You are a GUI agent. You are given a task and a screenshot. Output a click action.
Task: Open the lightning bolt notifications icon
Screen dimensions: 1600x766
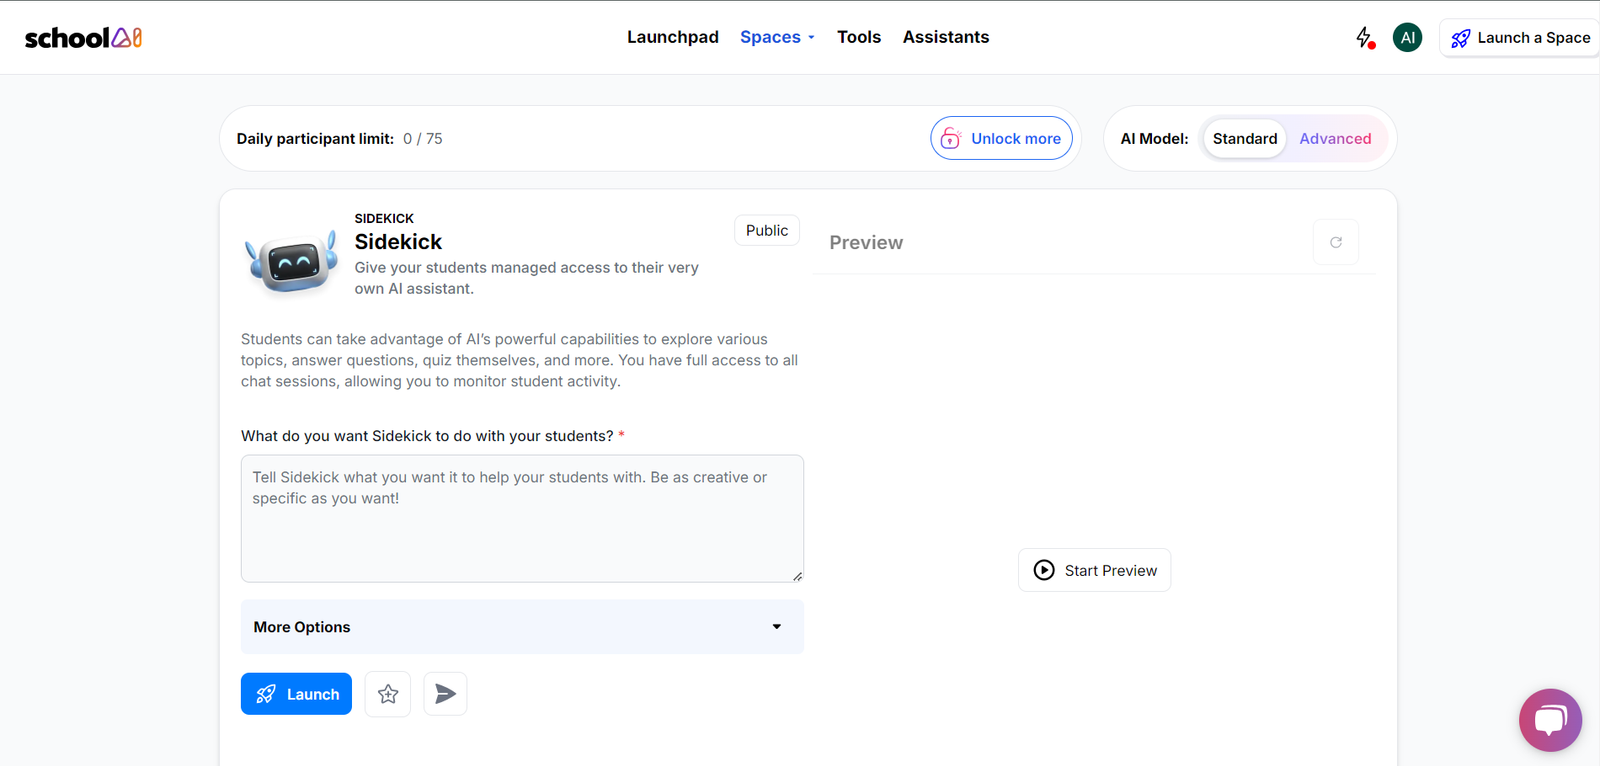(x=1365, y=38)
